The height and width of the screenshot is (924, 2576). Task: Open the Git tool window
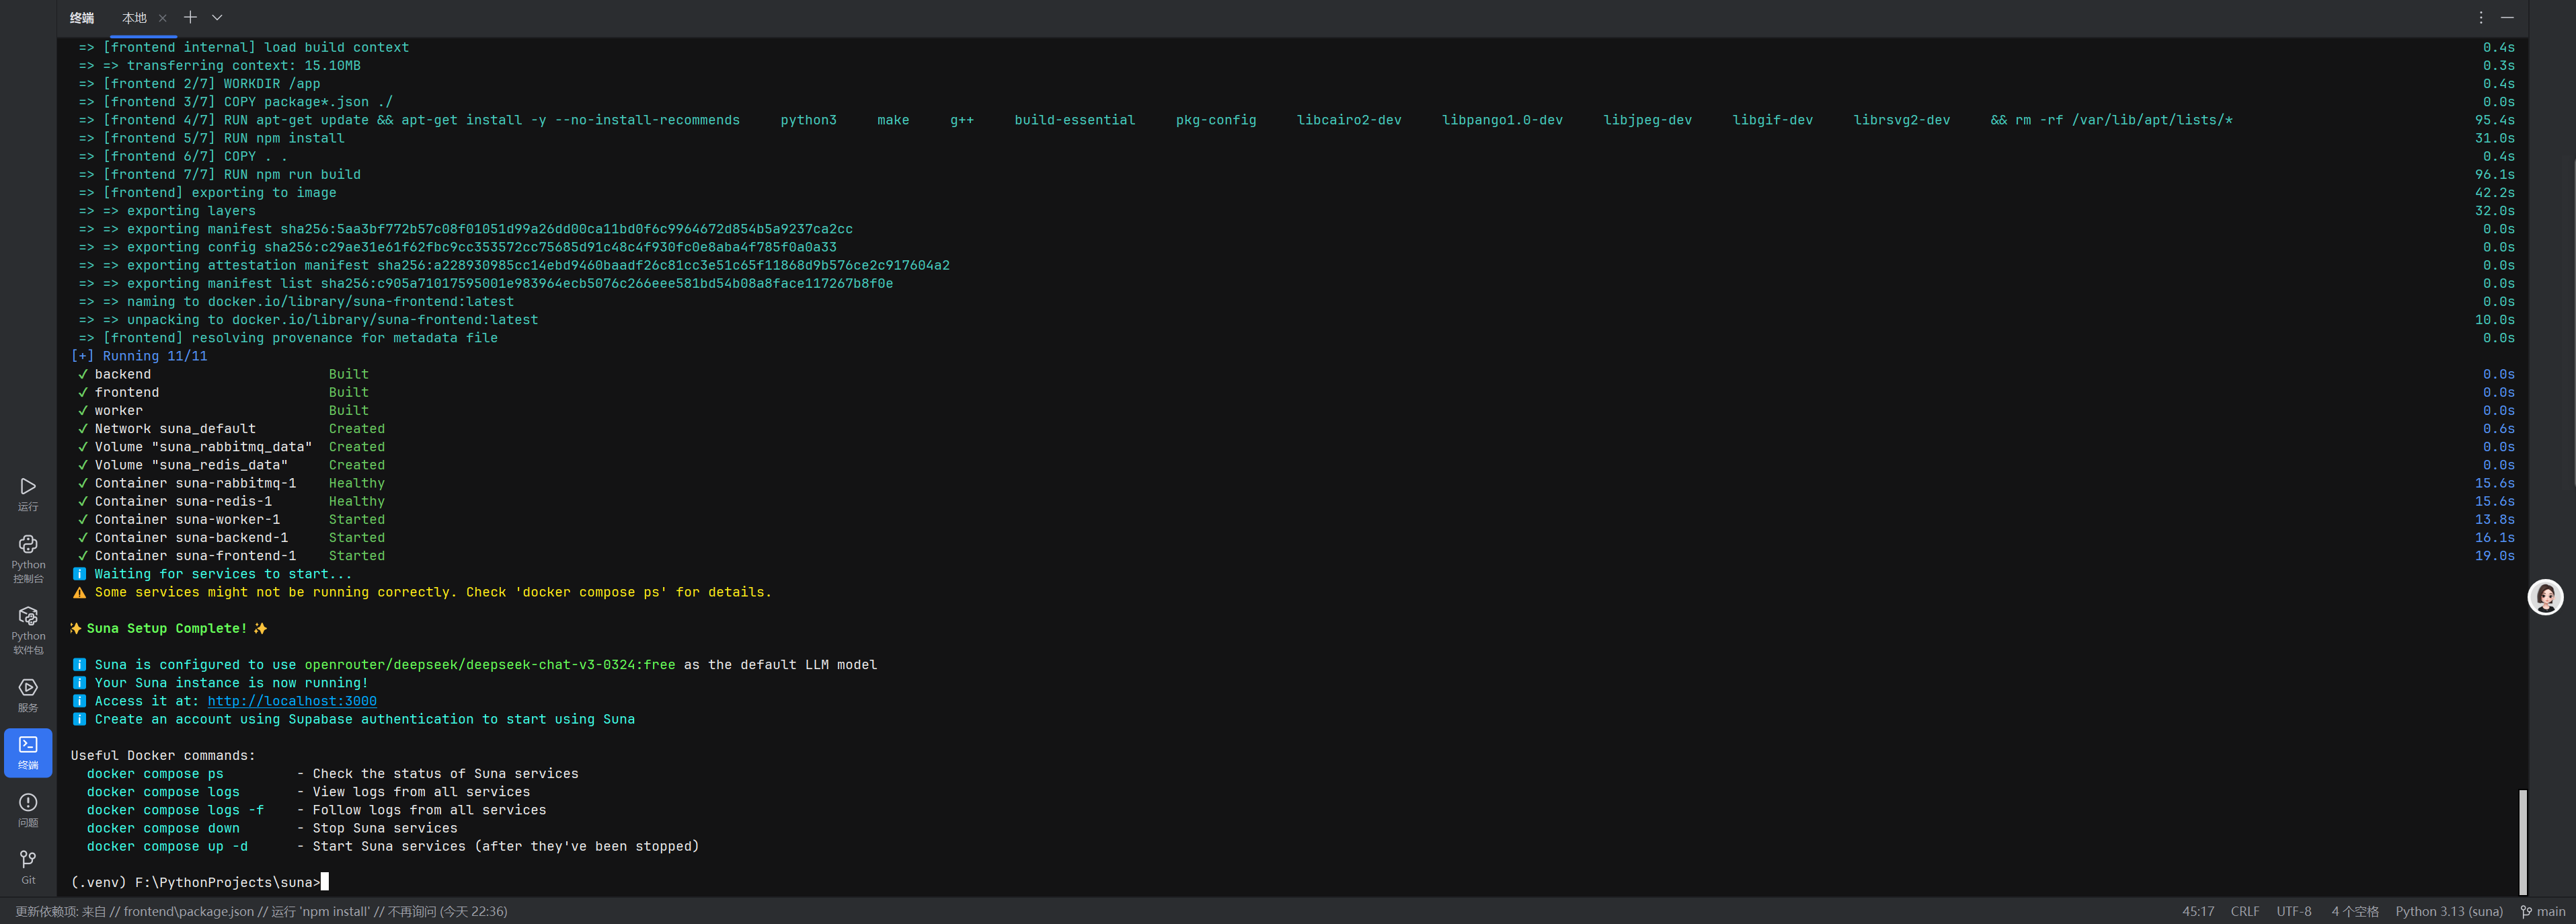pyautogui.click(x=28, y=866)
